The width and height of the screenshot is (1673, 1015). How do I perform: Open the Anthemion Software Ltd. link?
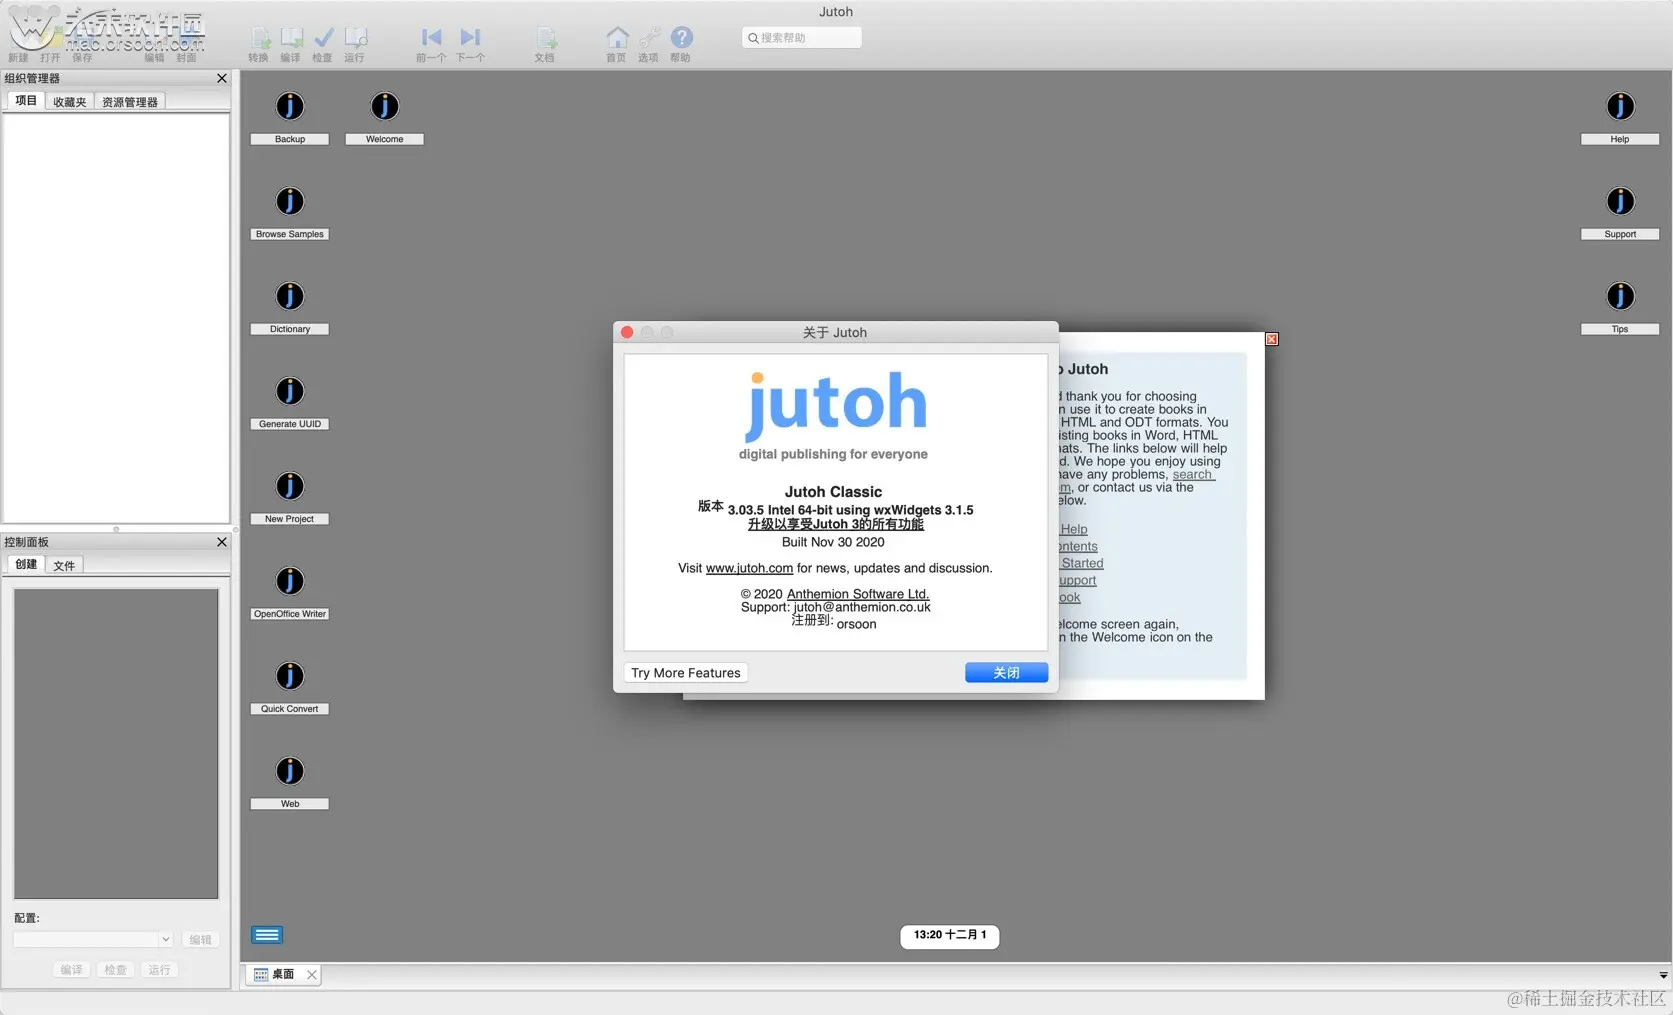(x=858, y=594)
